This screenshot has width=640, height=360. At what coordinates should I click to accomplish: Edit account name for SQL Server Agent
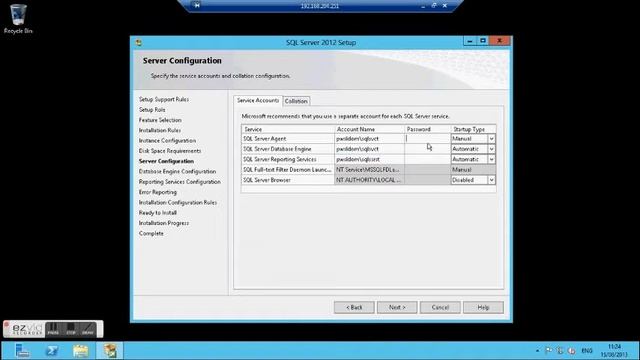[x=369, y=139]
